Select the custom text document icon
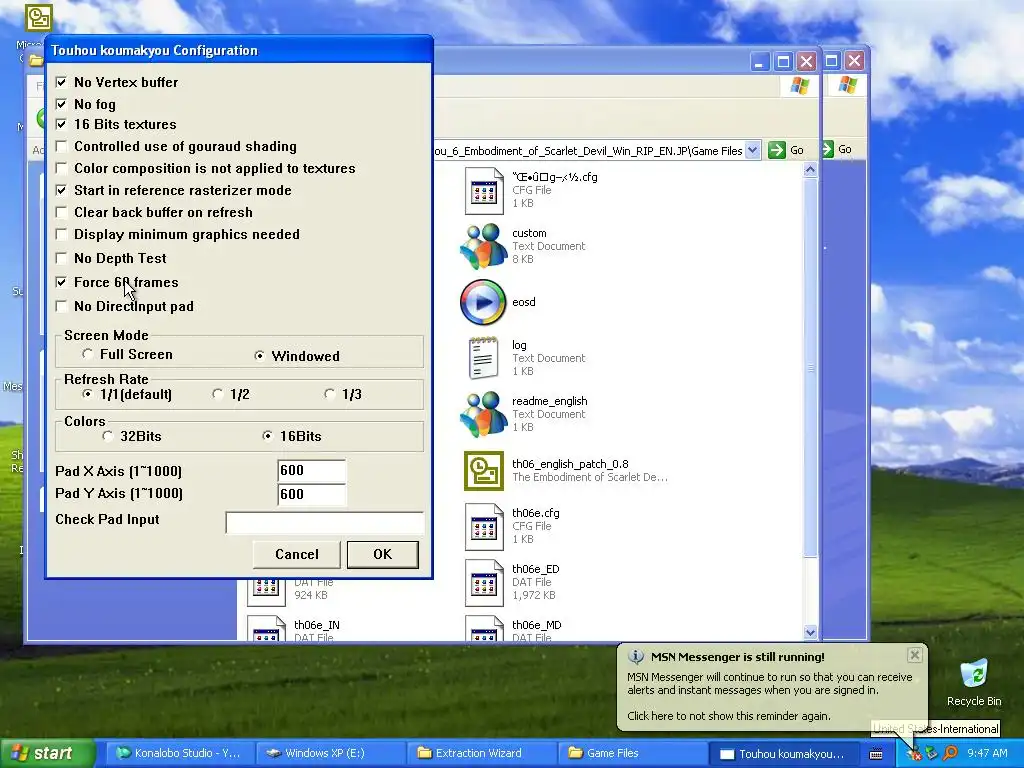The height and width of the screenshot is (768, 1024). 484,246
